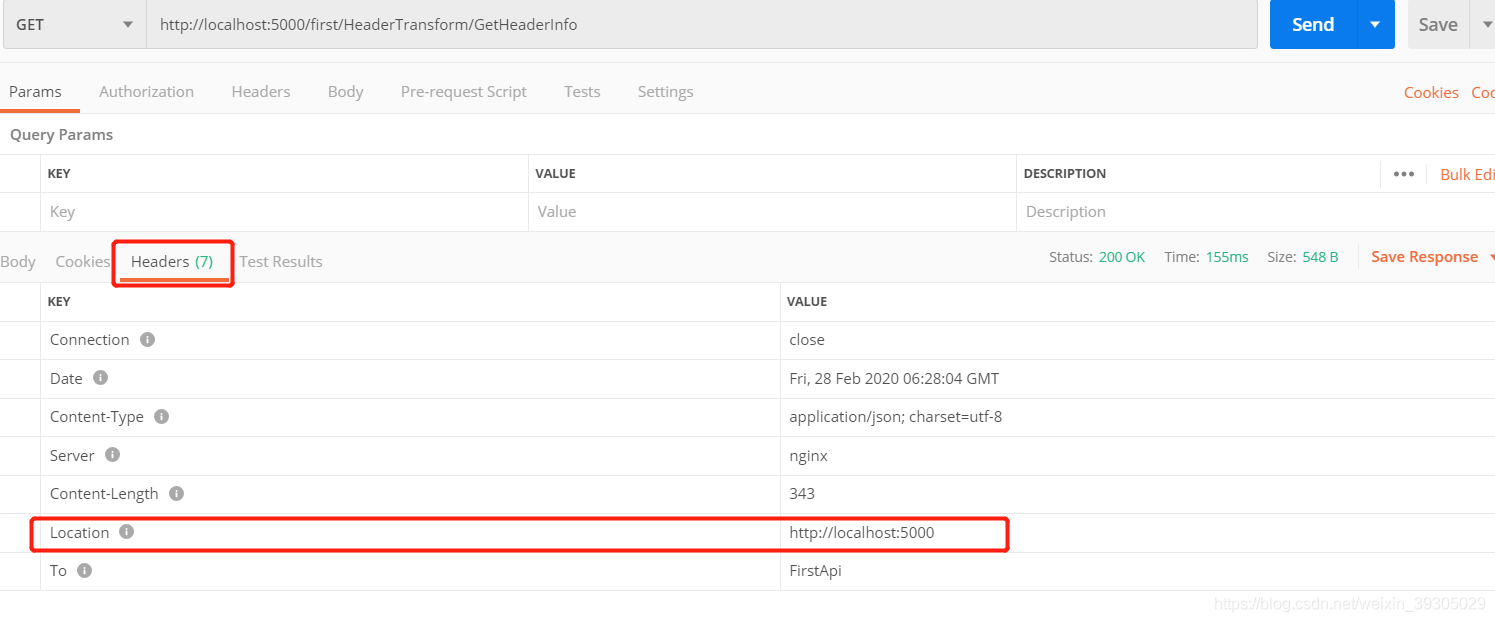Switch to the Params tab
Image resolution: width=1495 pixels, height=622 pixels.
[35, 92]
